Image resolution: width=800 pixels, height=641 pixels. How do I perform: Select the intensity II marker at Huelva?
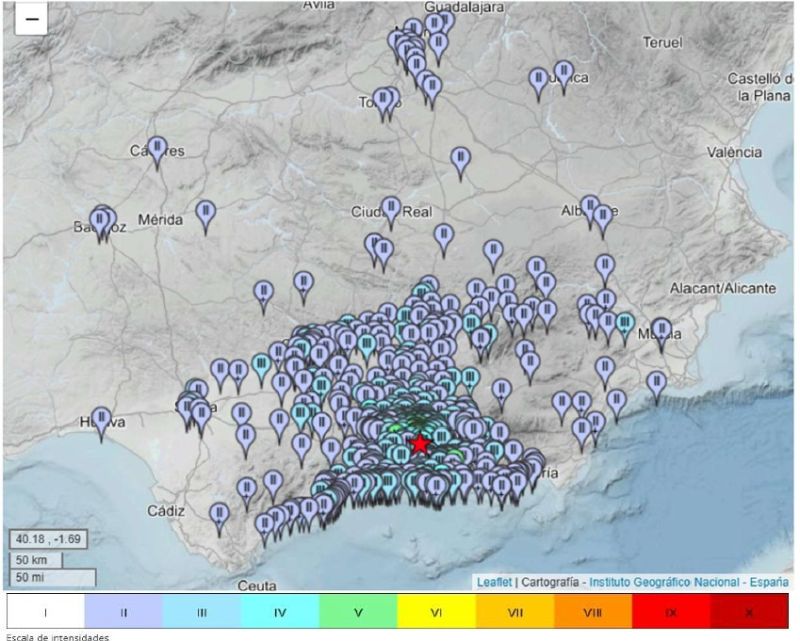point(102,424)
